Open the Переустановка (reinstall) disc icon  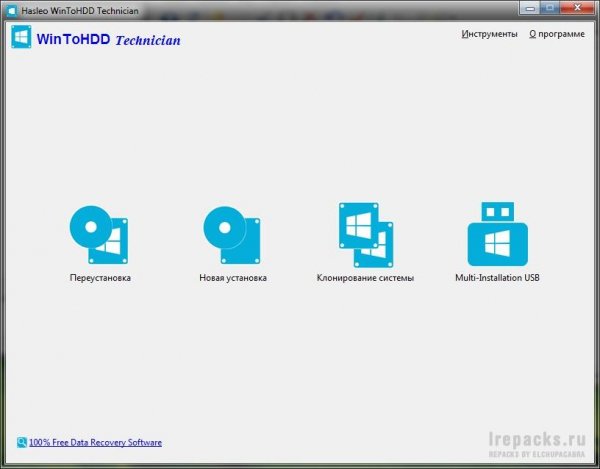[99, 235]
